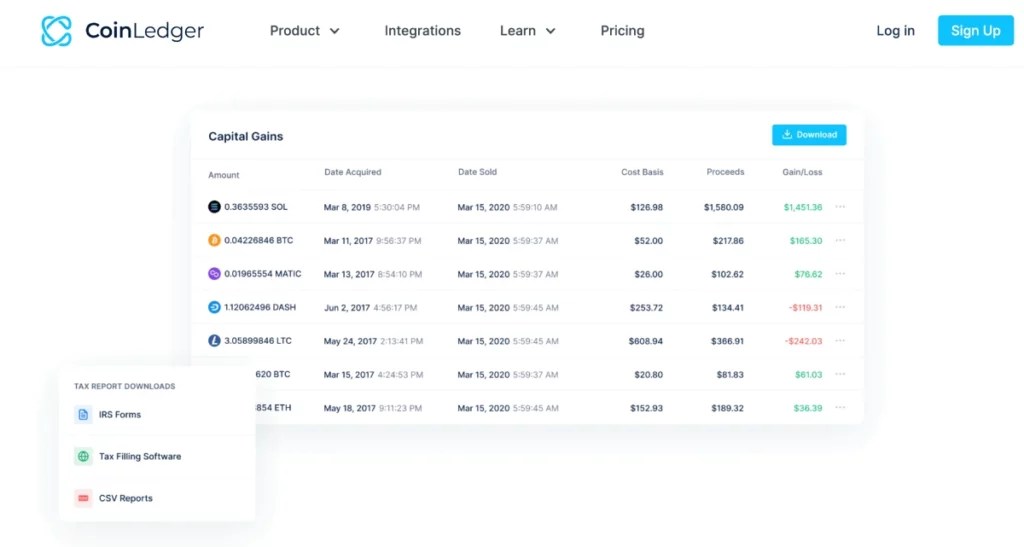This screenshot has width=1024, height=547.
Task: Click the 0.3635593 SOL amount
Action: pos(256,207)
